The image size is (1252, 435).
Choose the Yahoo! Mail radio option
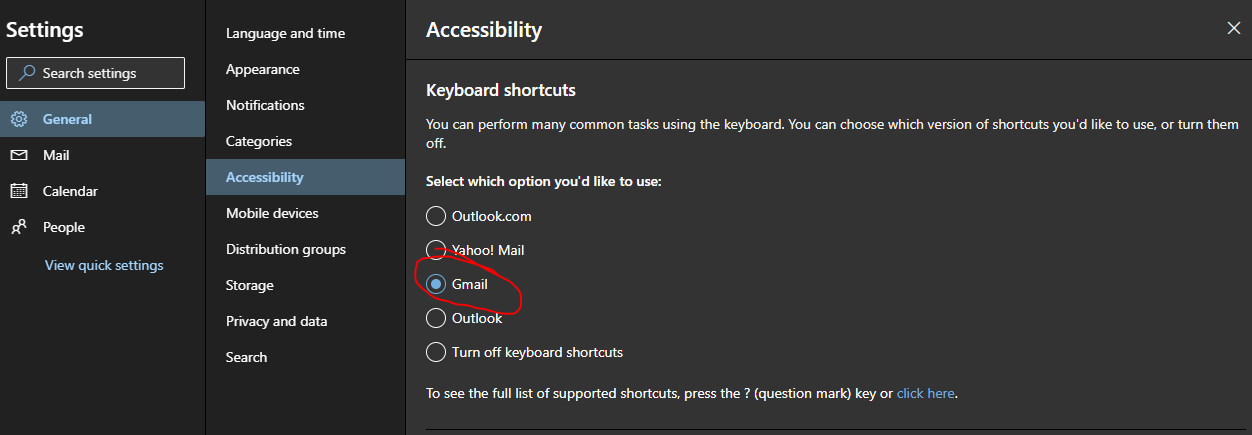coord(436,250)
